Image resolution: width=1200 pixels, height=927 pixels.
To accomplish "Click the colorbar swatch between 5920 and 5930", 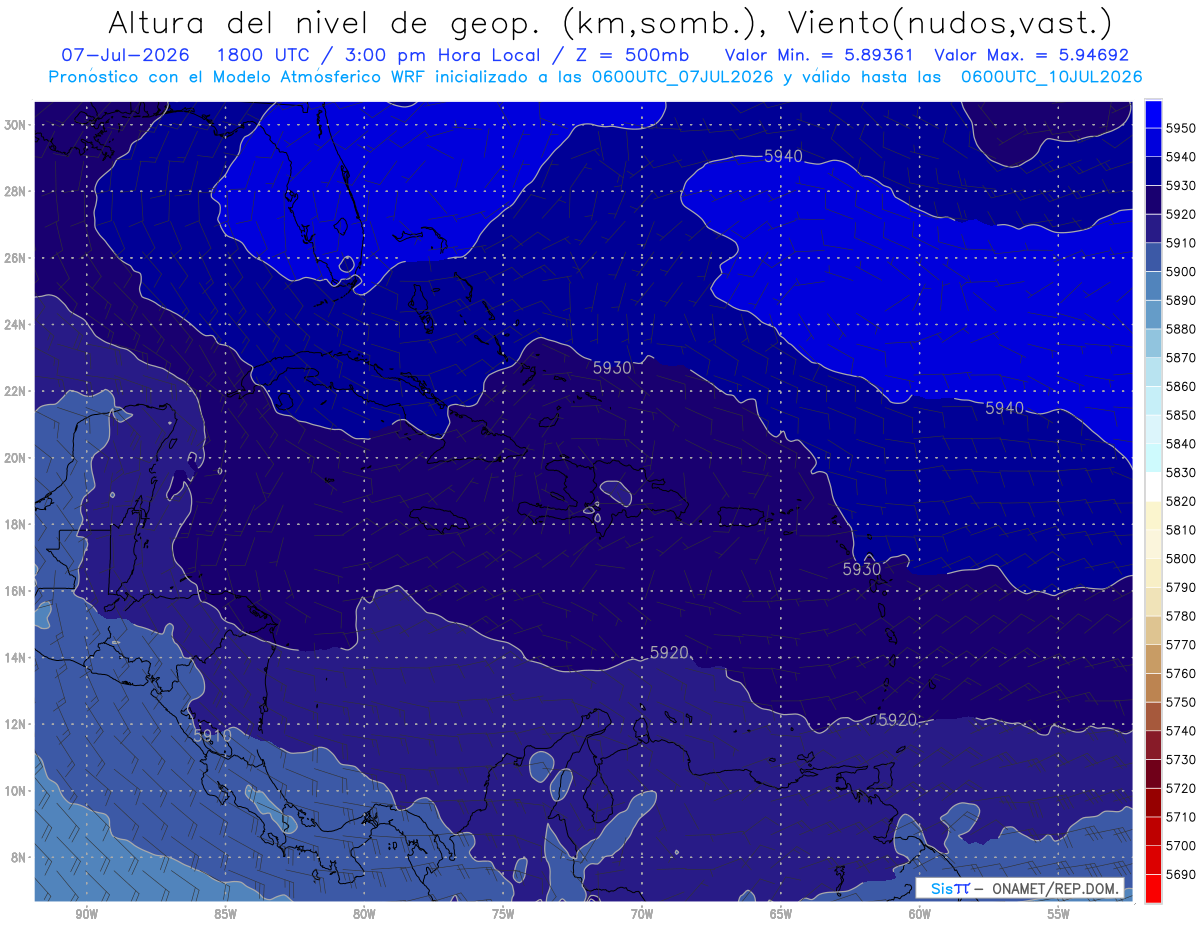I will (1153, 200).
